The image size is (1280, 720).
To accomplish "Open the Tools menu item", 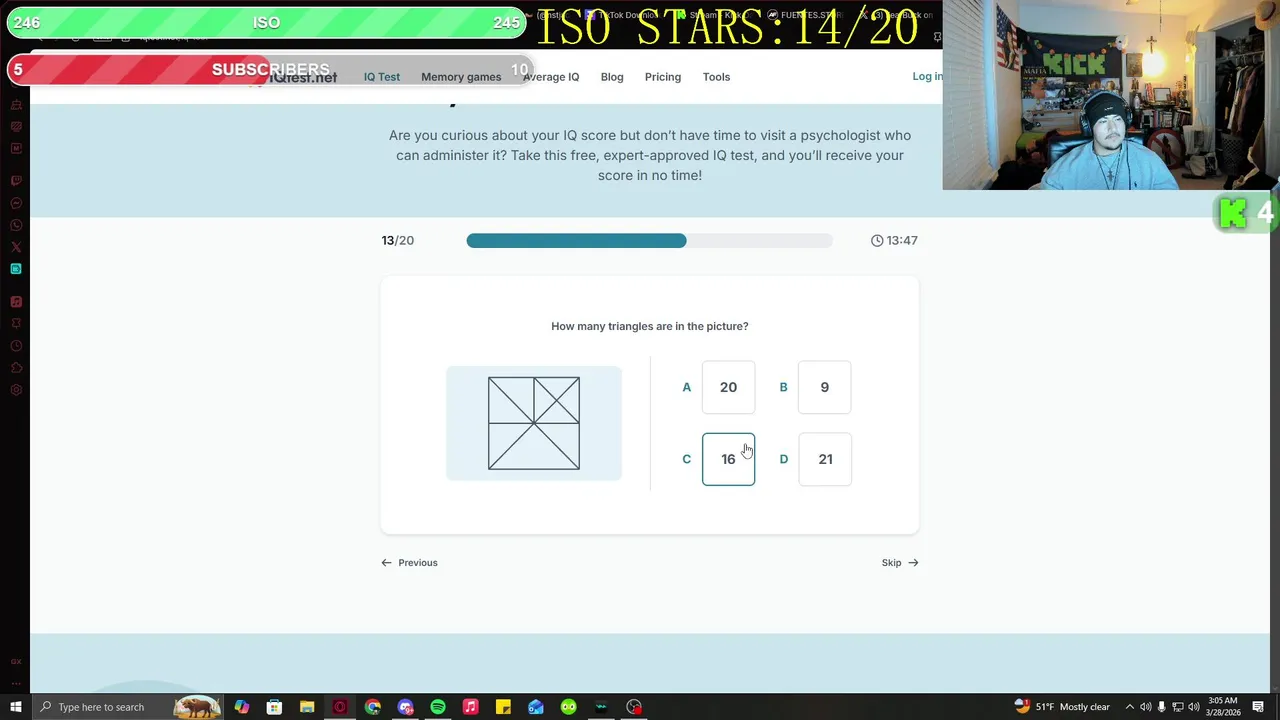I will click(716, 77).
